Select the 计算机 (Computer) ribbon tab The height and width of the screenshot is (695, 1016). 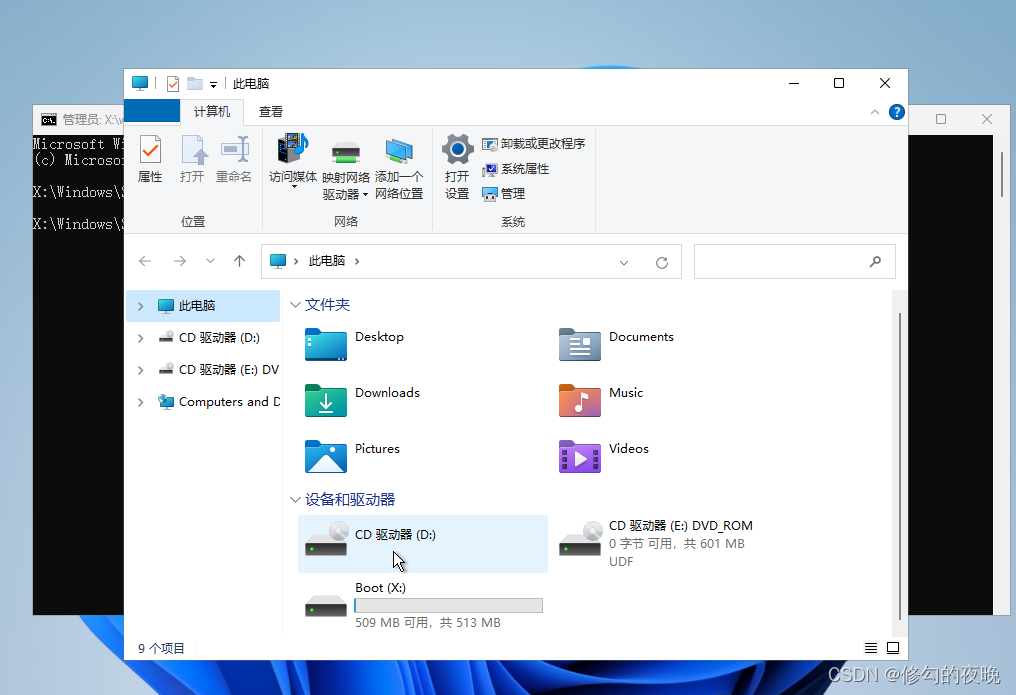(211, 111)
